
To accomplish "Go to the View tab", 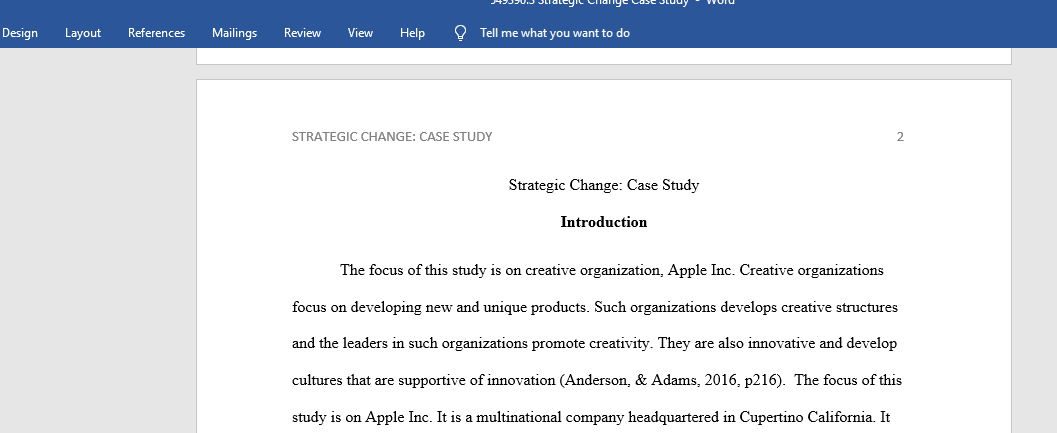I will pyautogui.click(x=360, y=33).
